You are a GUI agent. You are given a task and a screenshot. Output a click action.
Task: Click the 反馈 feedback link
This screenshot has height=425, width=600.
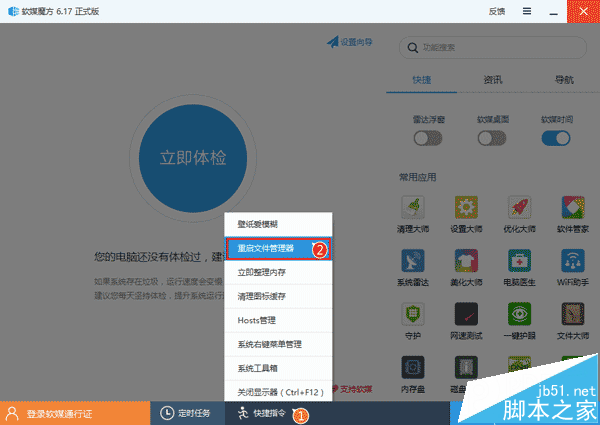point(497,11)
